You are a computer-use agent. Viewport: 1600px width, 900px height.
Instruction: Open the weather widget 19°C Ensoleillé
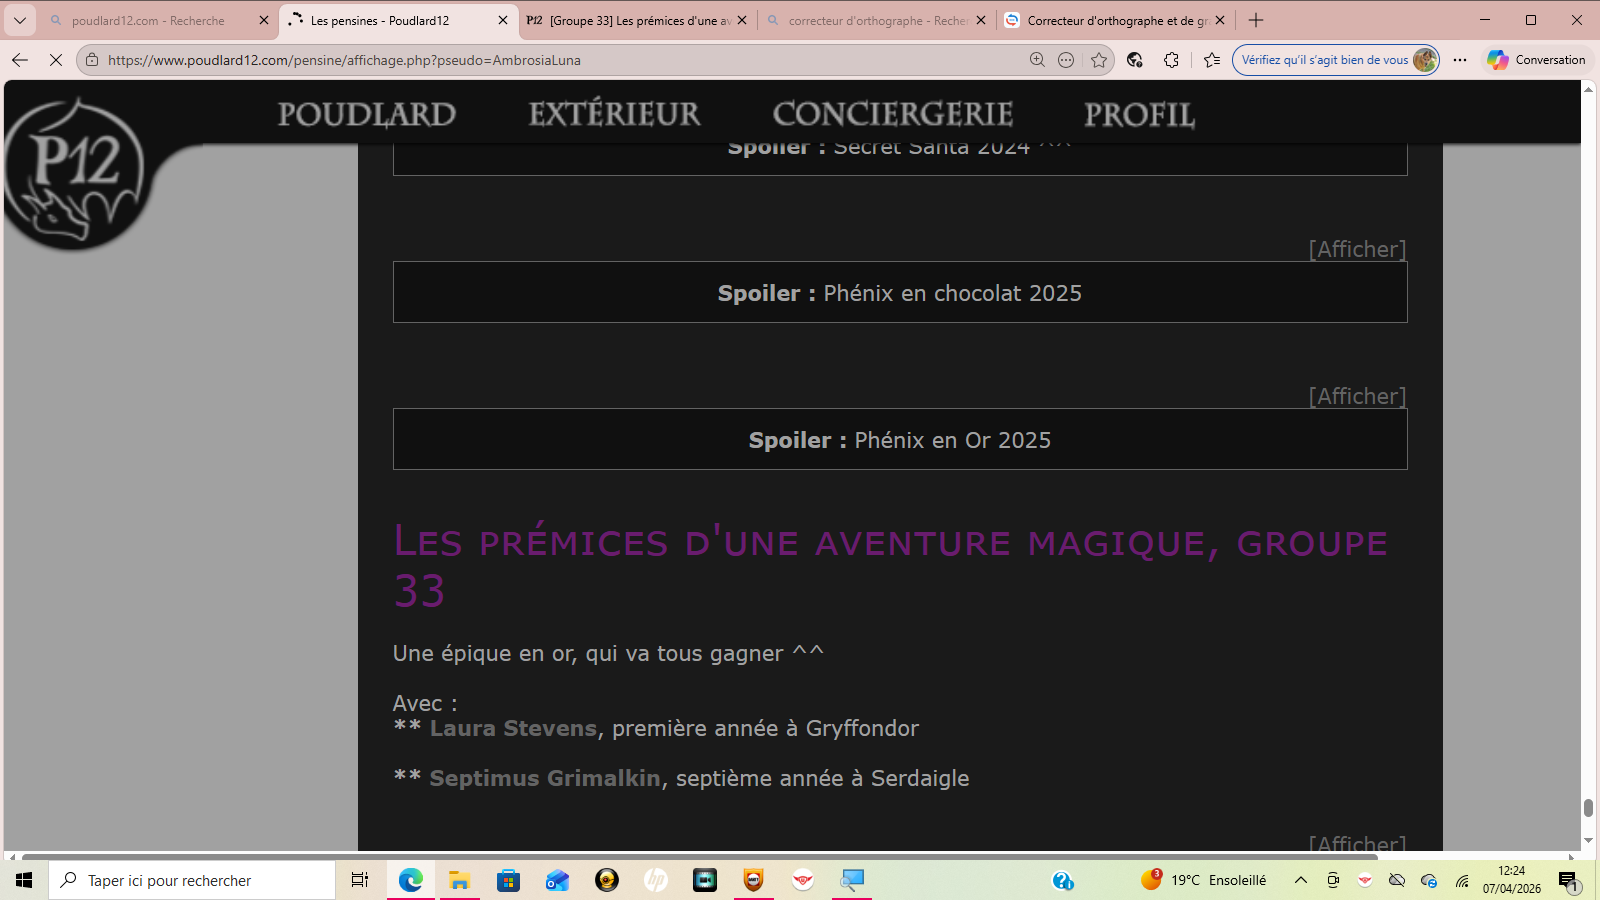(1203, 880)
